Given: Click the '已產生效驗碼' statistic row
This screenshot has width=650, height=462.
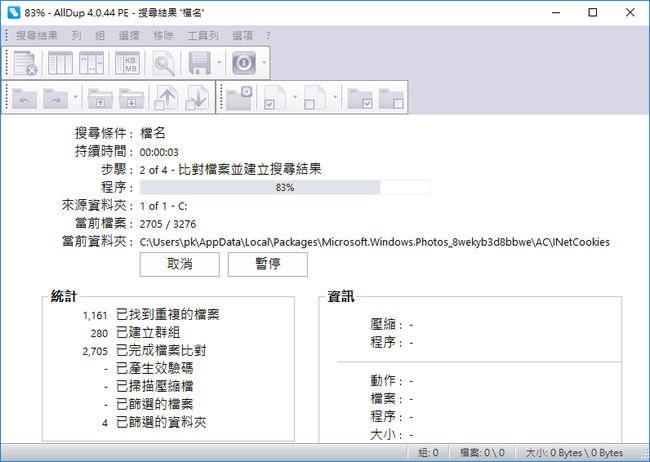Looking at the screenshot, I should tap(148, 369).
